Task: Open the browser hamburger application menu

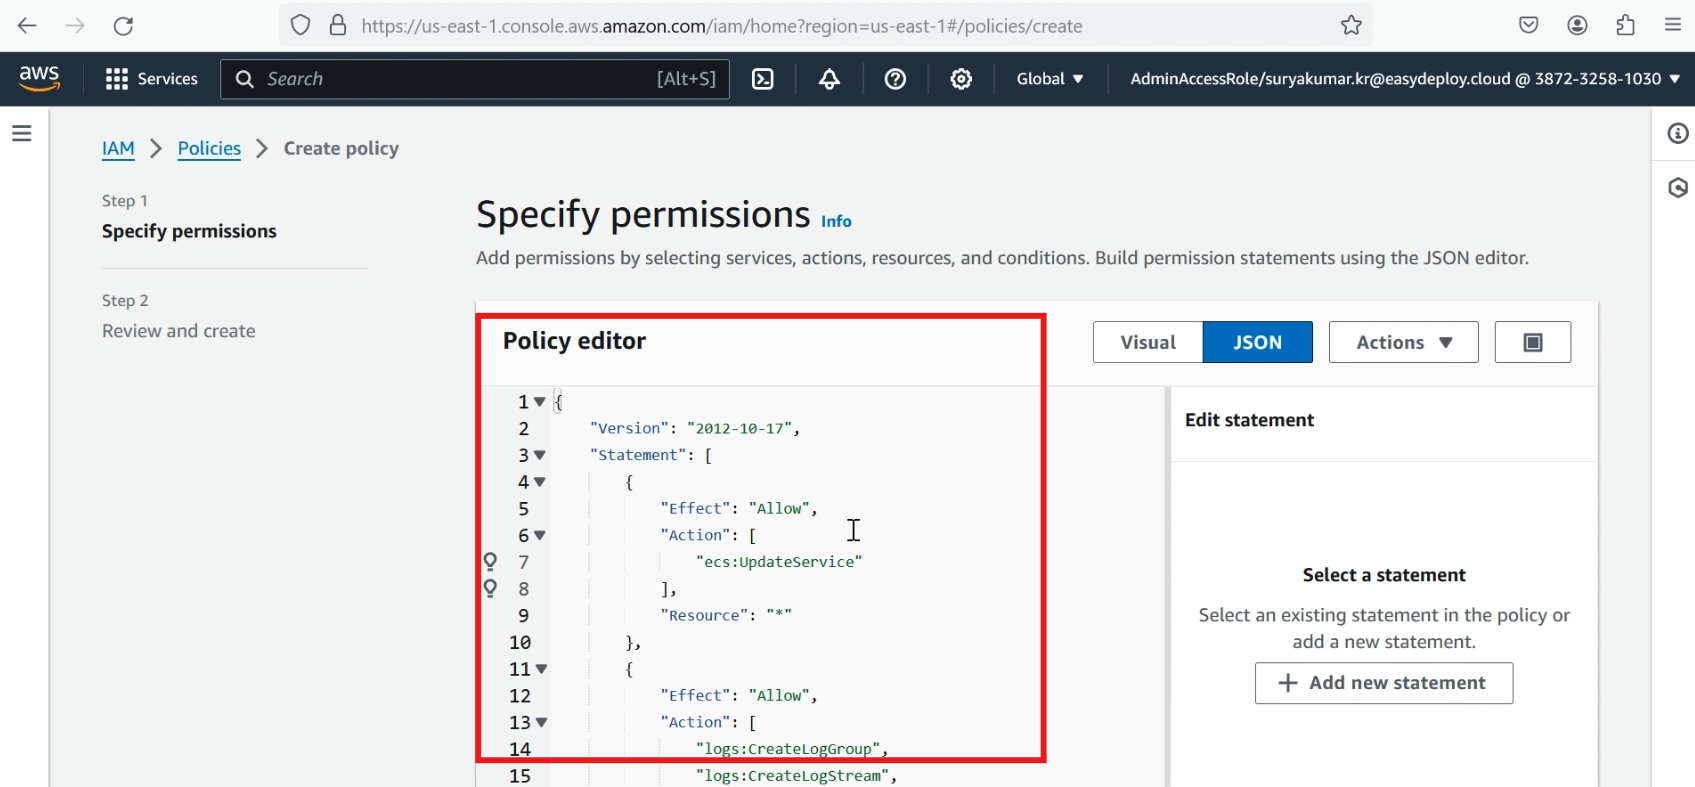Action: tap(1672, 26)
